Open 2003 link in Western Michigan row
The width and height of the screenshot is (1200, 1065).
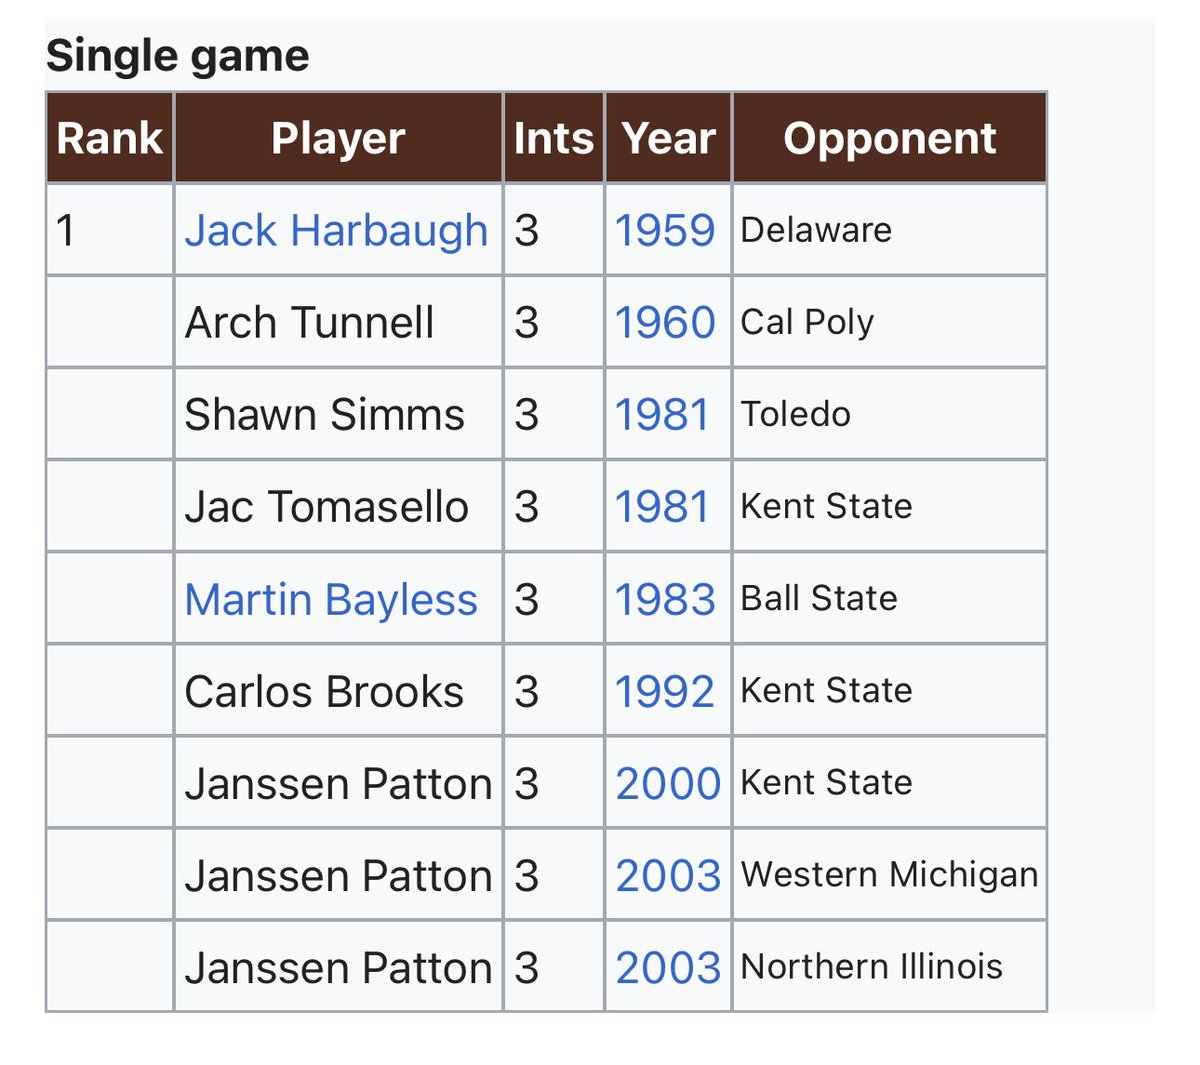668,876
